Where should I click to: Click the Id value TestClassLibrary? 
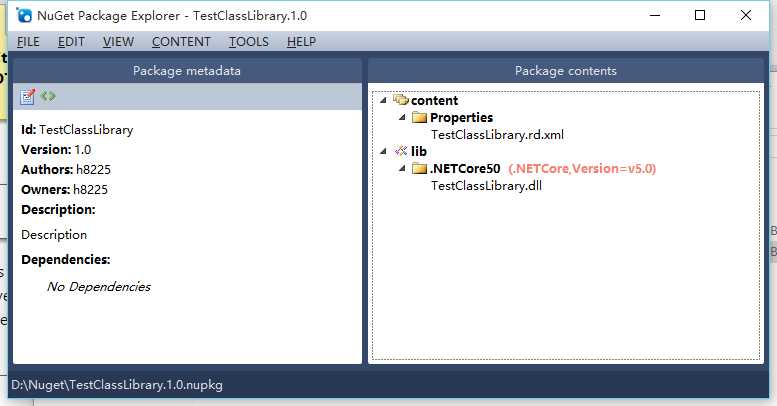click(x=86, y=130)
